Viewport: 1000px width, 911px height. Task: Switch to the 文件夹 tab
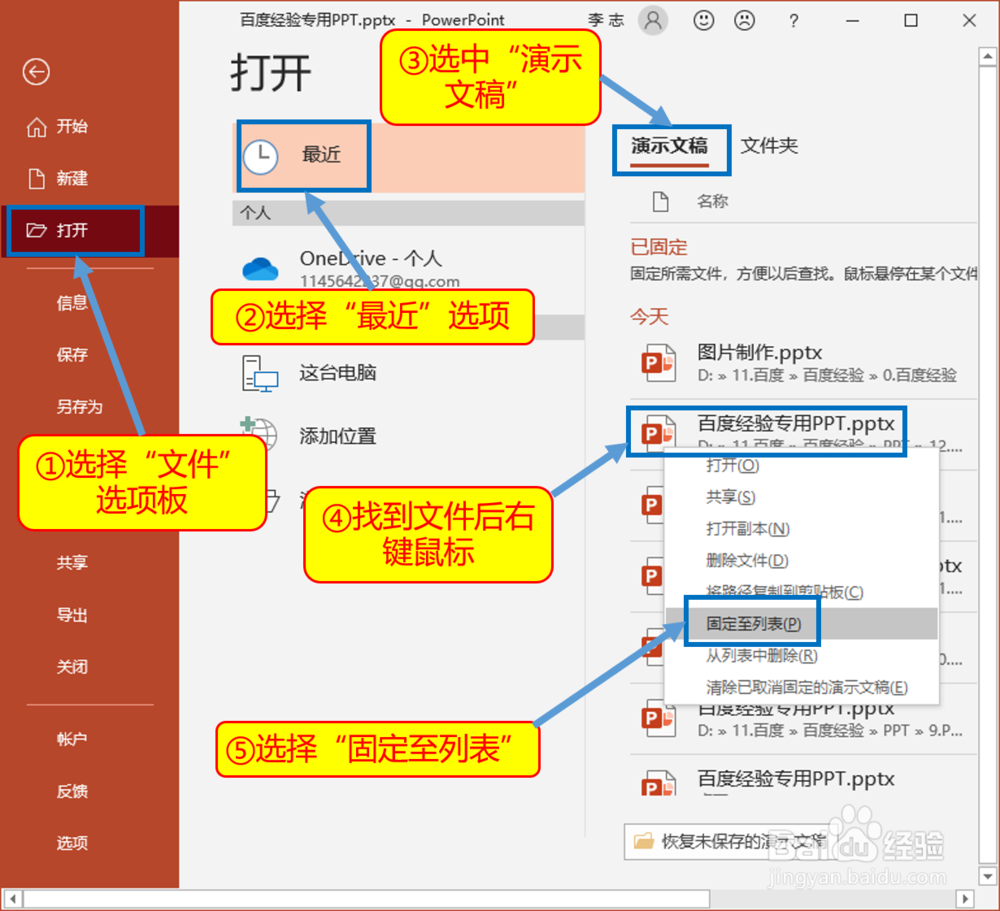(769, 145)
